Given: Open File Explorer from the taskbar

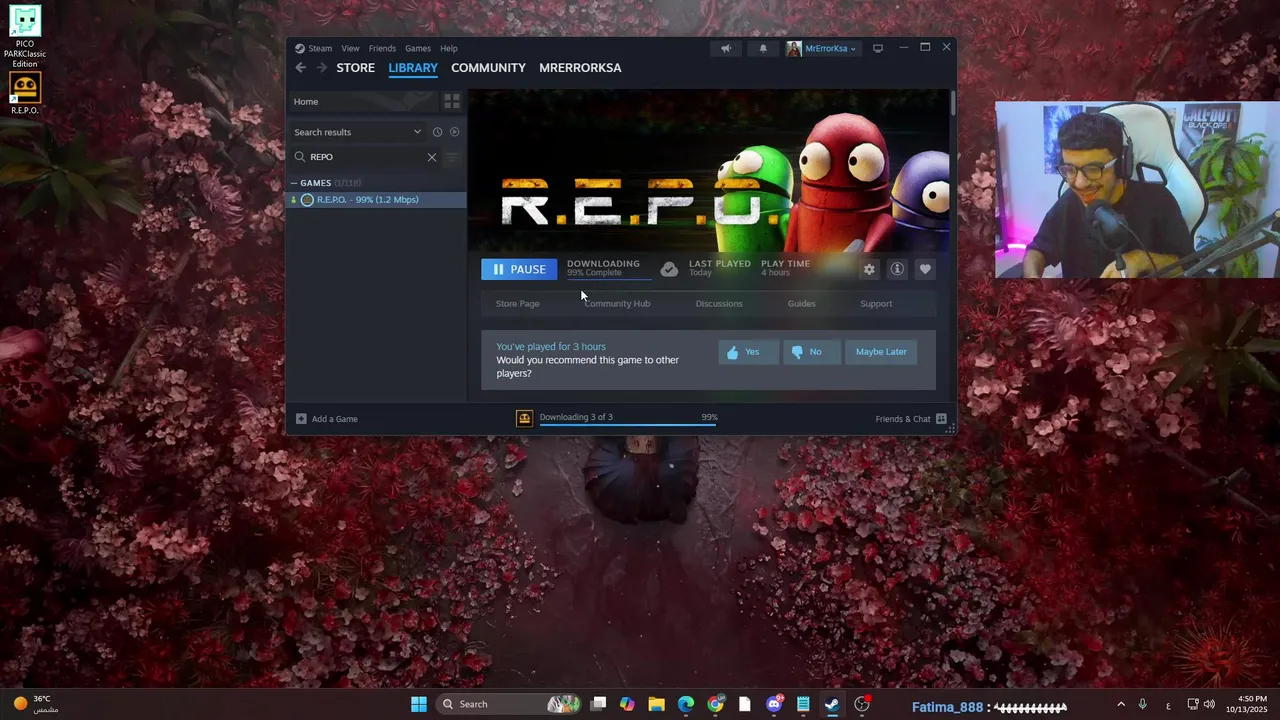Looking at the screenshot, I should click(x=656, y=704).
